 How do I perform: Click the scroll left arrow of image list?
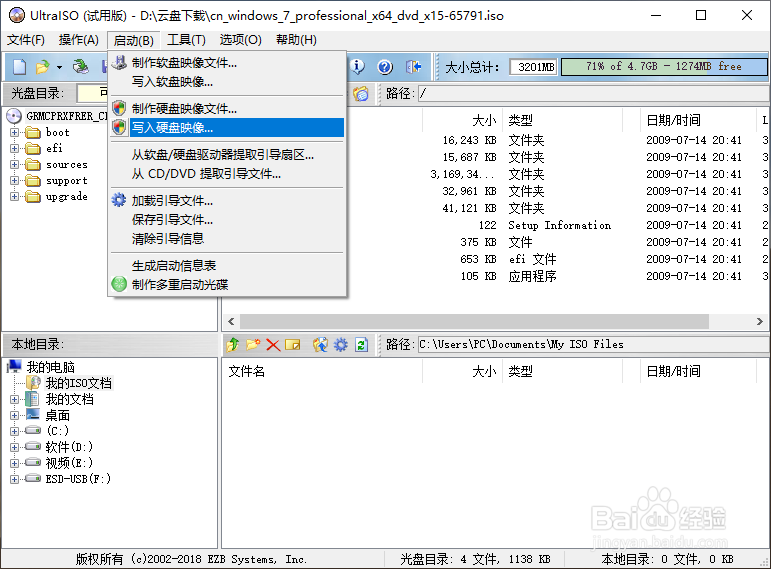point(231,321)
